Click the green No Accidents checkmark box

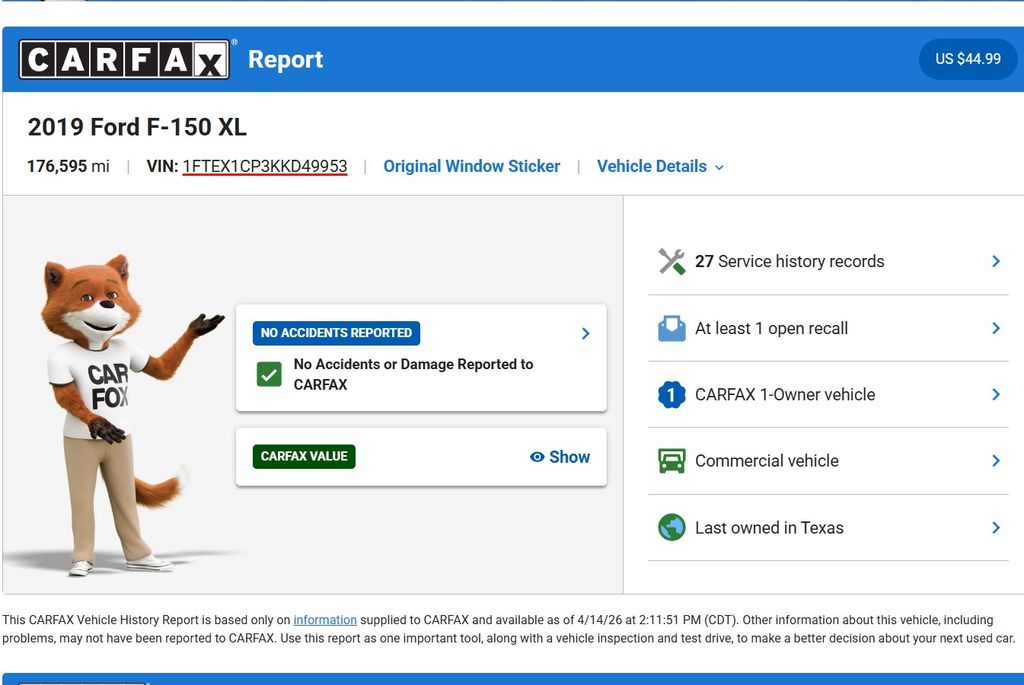(269, 375)
